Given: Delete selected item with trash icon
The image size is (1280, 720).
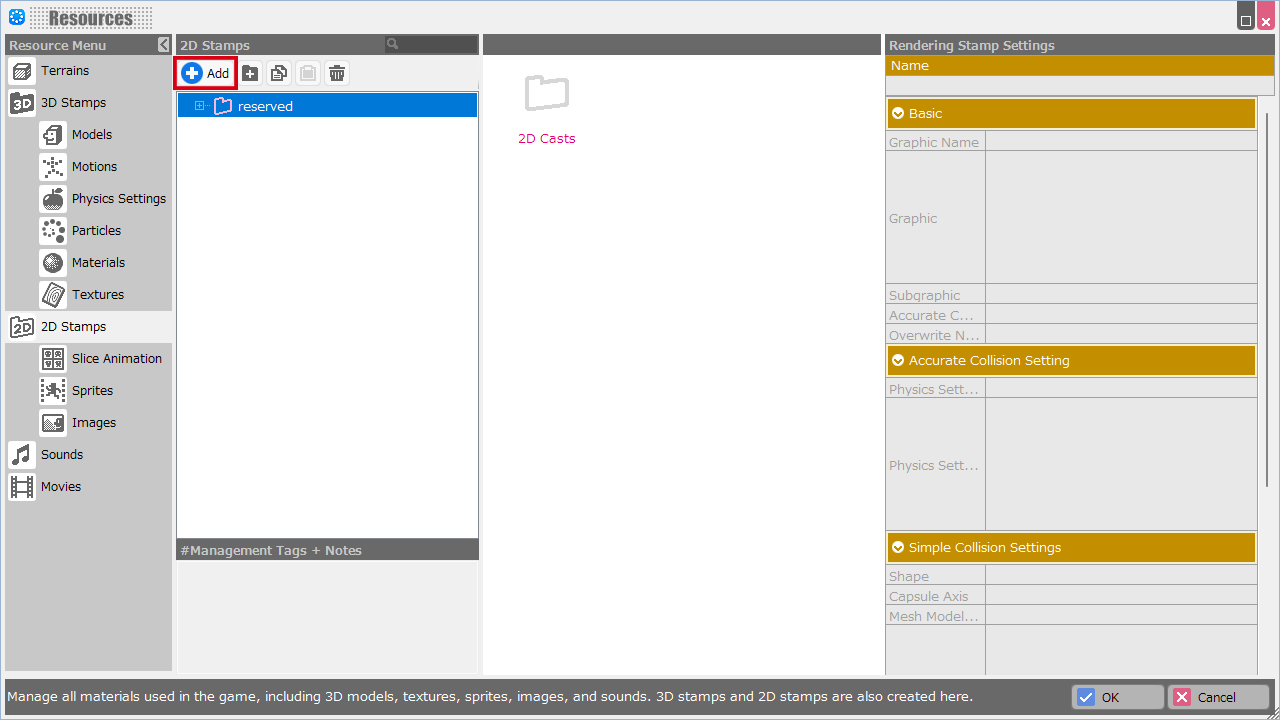Looking at the screenshot, I should coord(337,73).
